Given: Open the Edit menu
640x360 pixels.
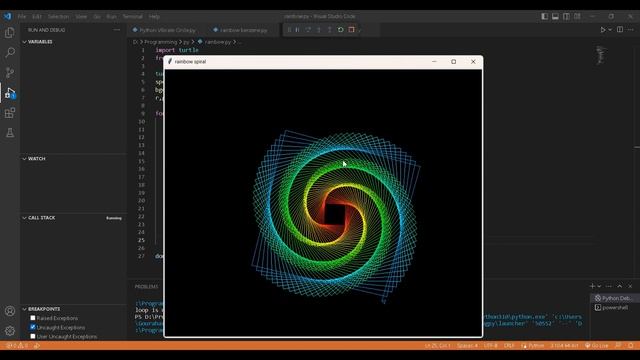Looking at the screenshot, I should tap(37, 16).
